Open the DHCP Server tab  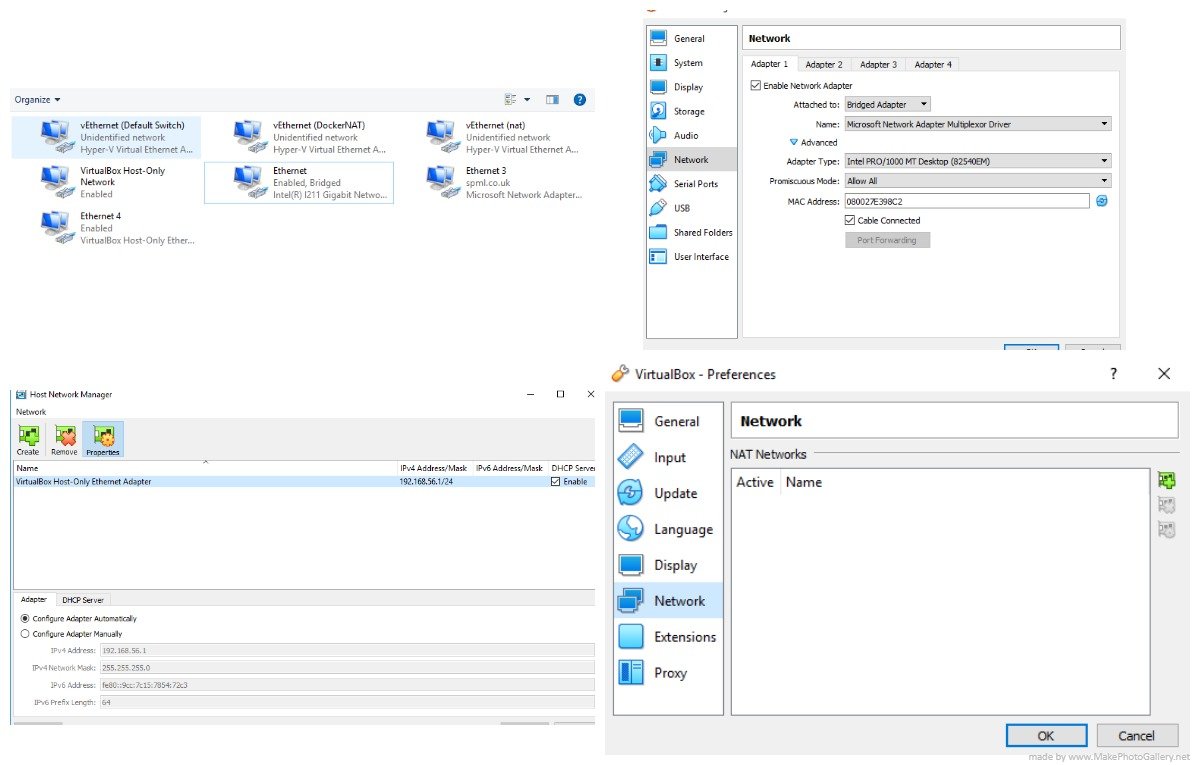click(x=82, y=600)
